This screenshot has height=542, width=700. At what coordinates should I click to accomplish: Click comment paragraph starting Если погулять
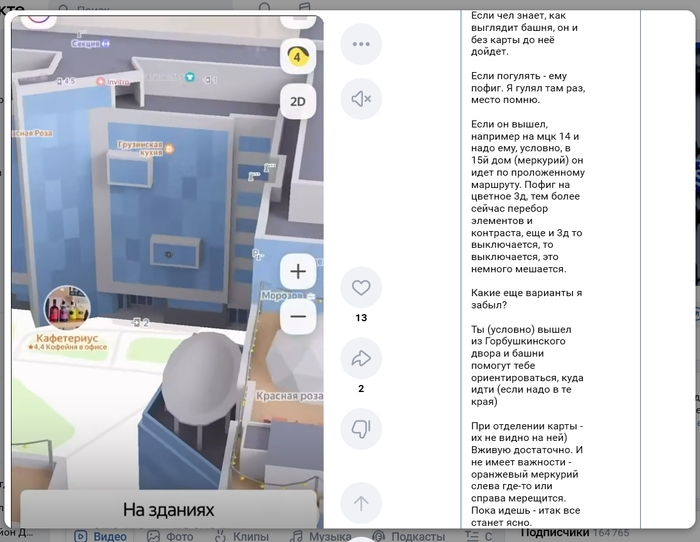(528, 88)
